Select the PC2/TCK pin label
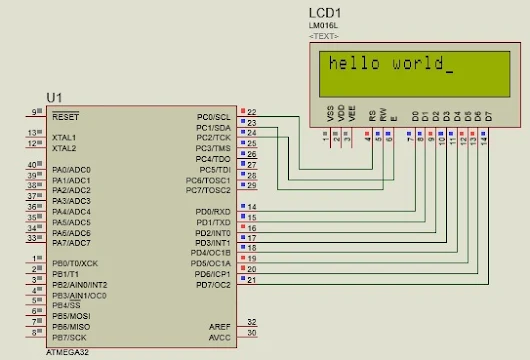The height and width of the screenshot is (360, 530). pyautogui.click(x=213, y=138)
